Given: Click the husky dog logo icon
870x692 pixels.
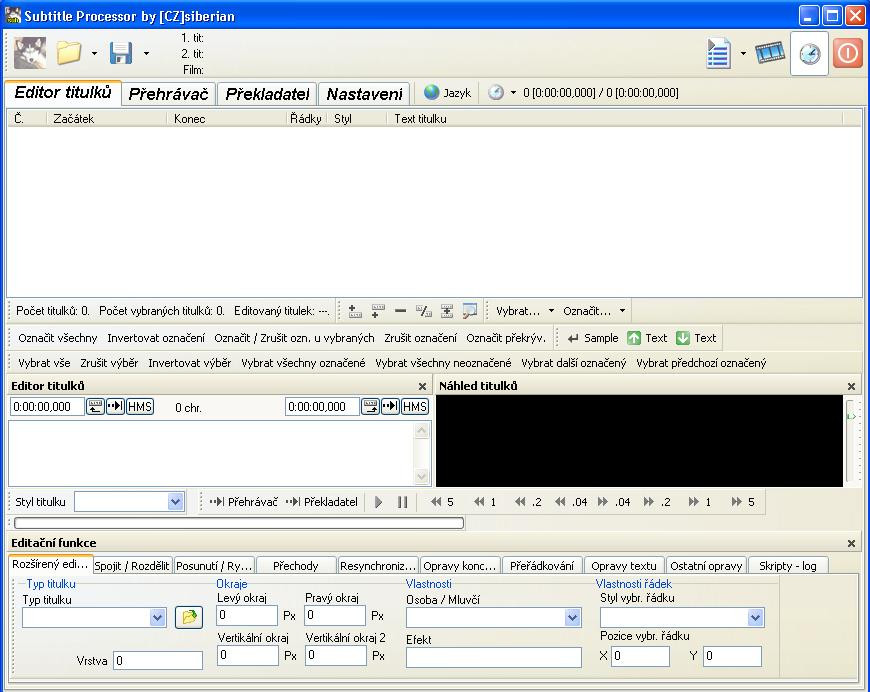Looking at the screenshot, I should 30,53.
